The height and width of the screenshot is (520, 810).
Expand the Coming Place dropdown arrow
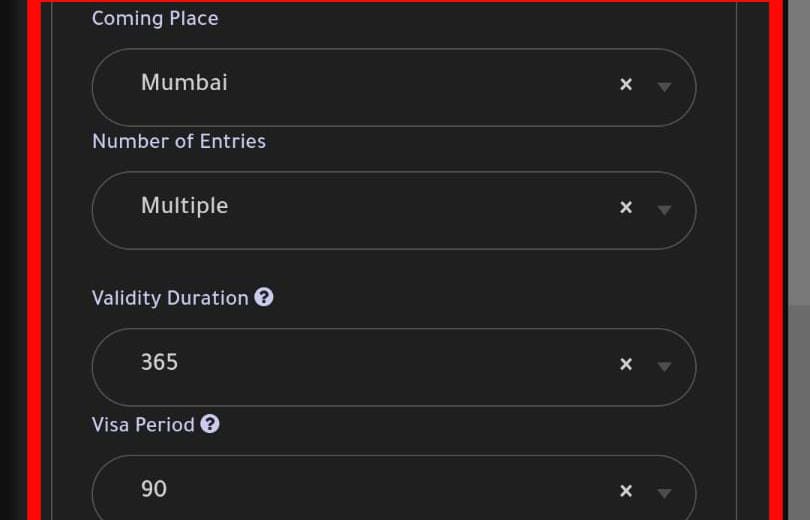coord(664,86)
